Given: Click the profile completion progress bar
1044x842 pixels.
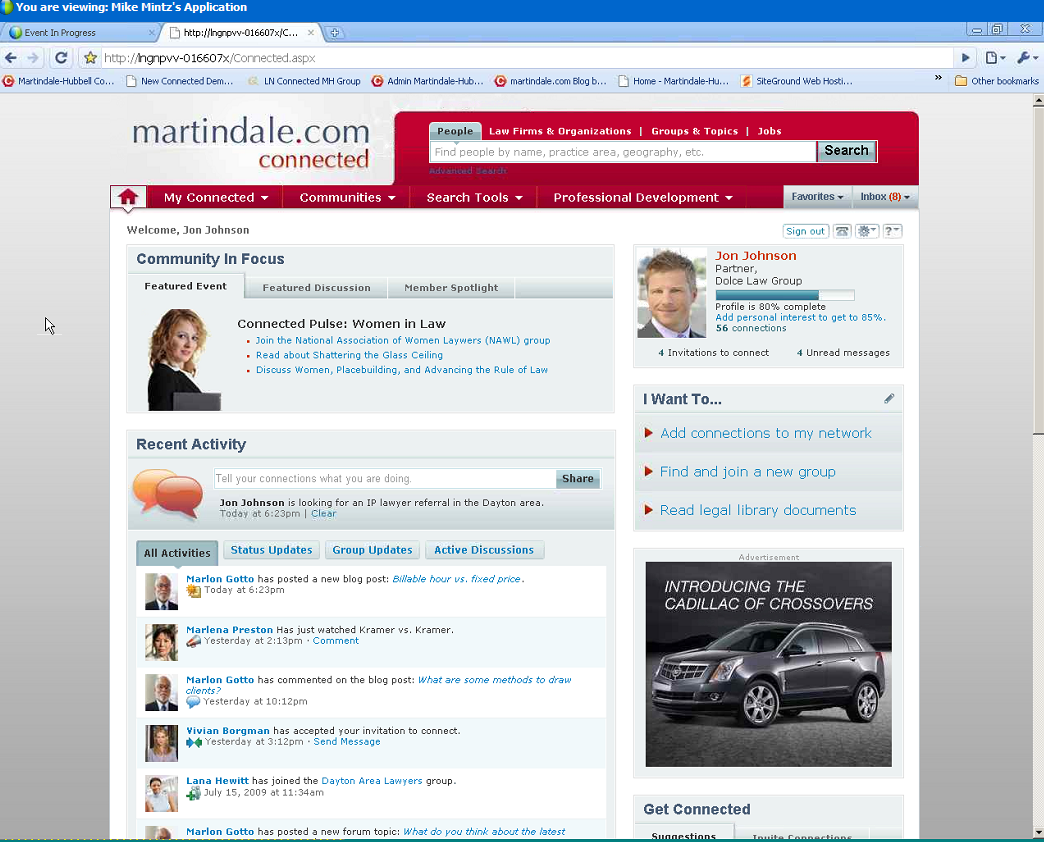Looking at the screenshot, I should point(784,295).
